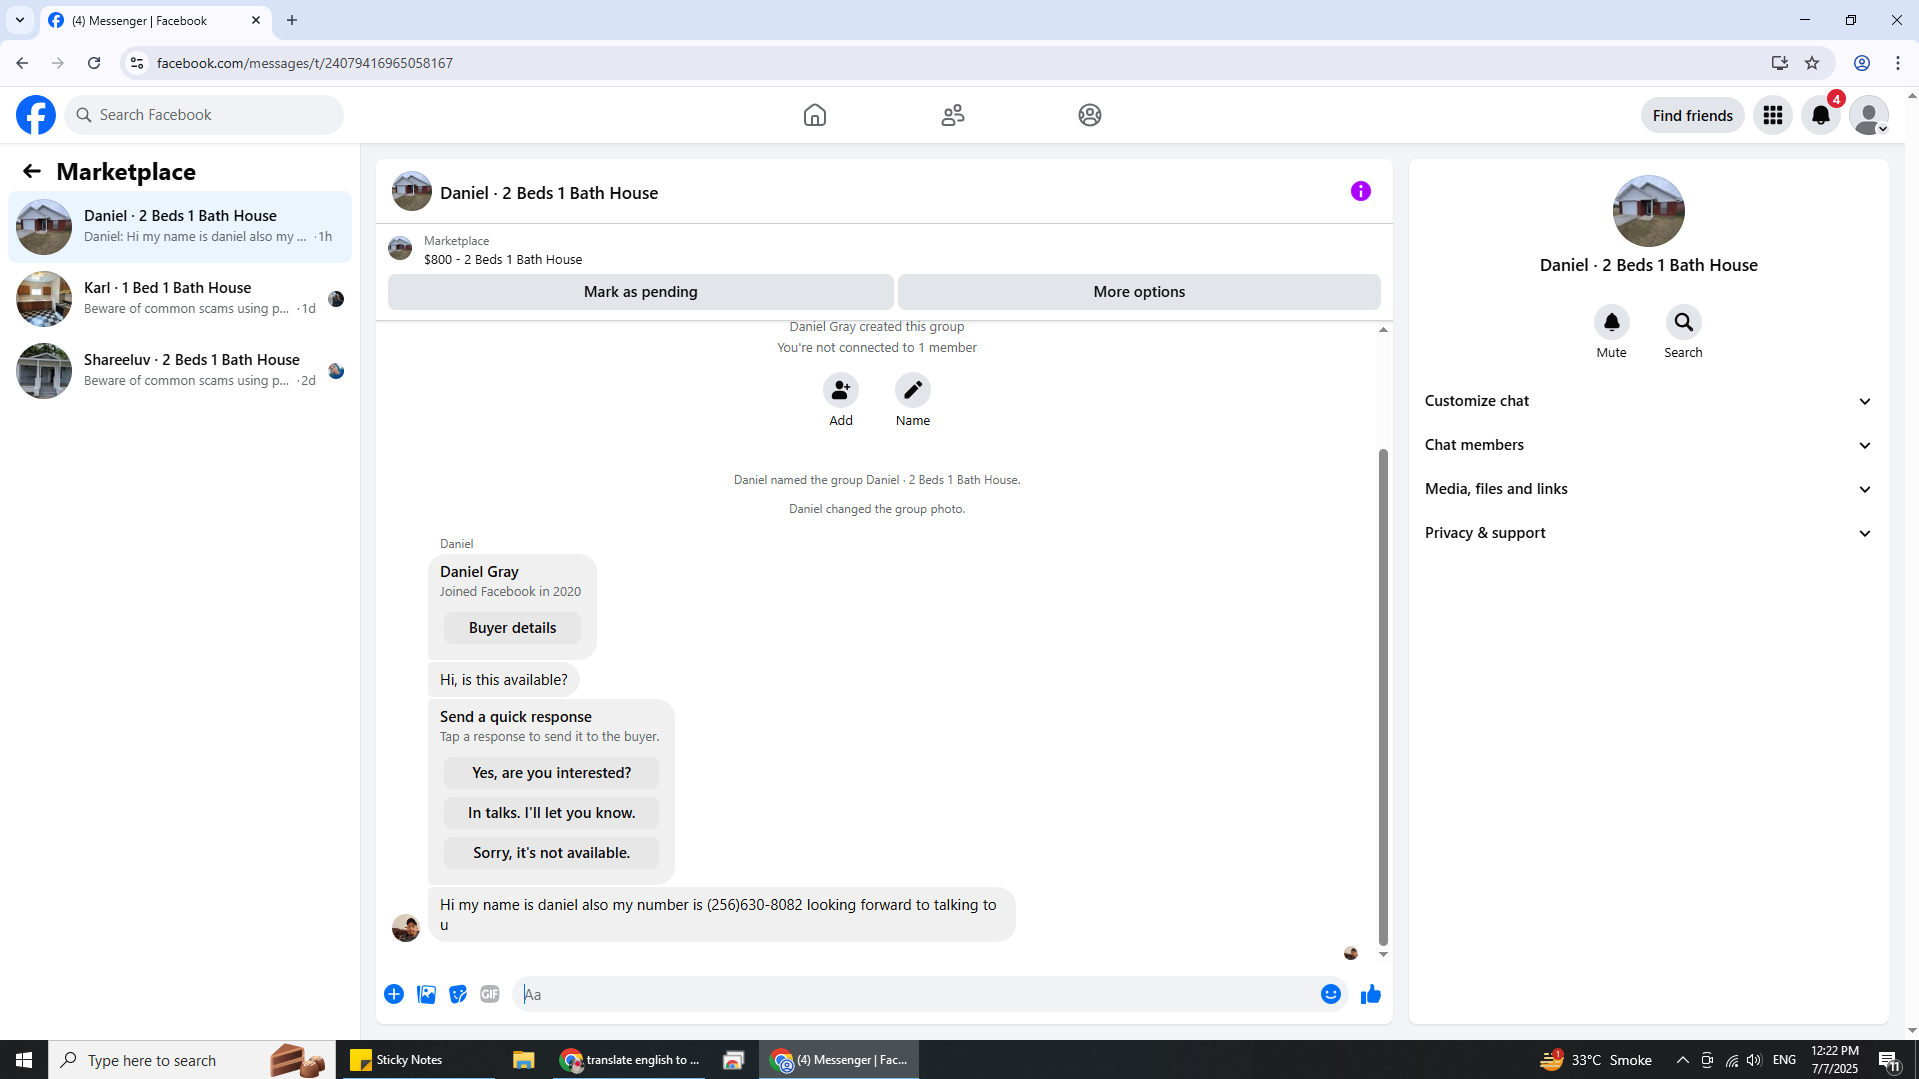
Task: Open more actions plus icon in composer
Action: coord(394,994)
